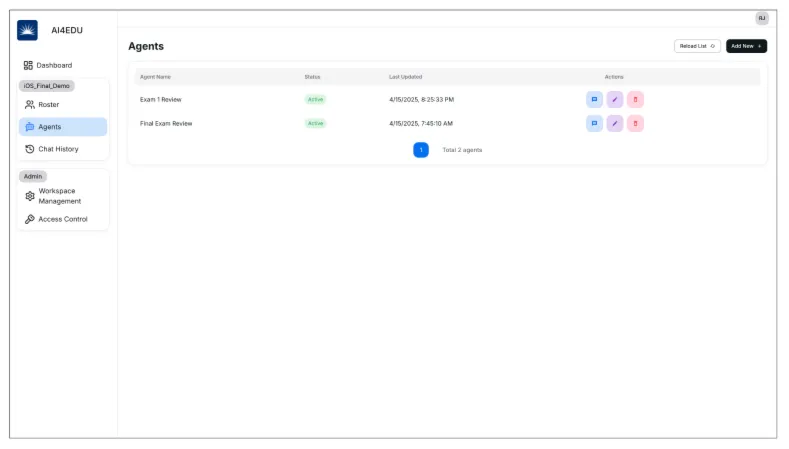The image size is (789, 449).
Task: Open the Roster section
Action: (48, 105)
